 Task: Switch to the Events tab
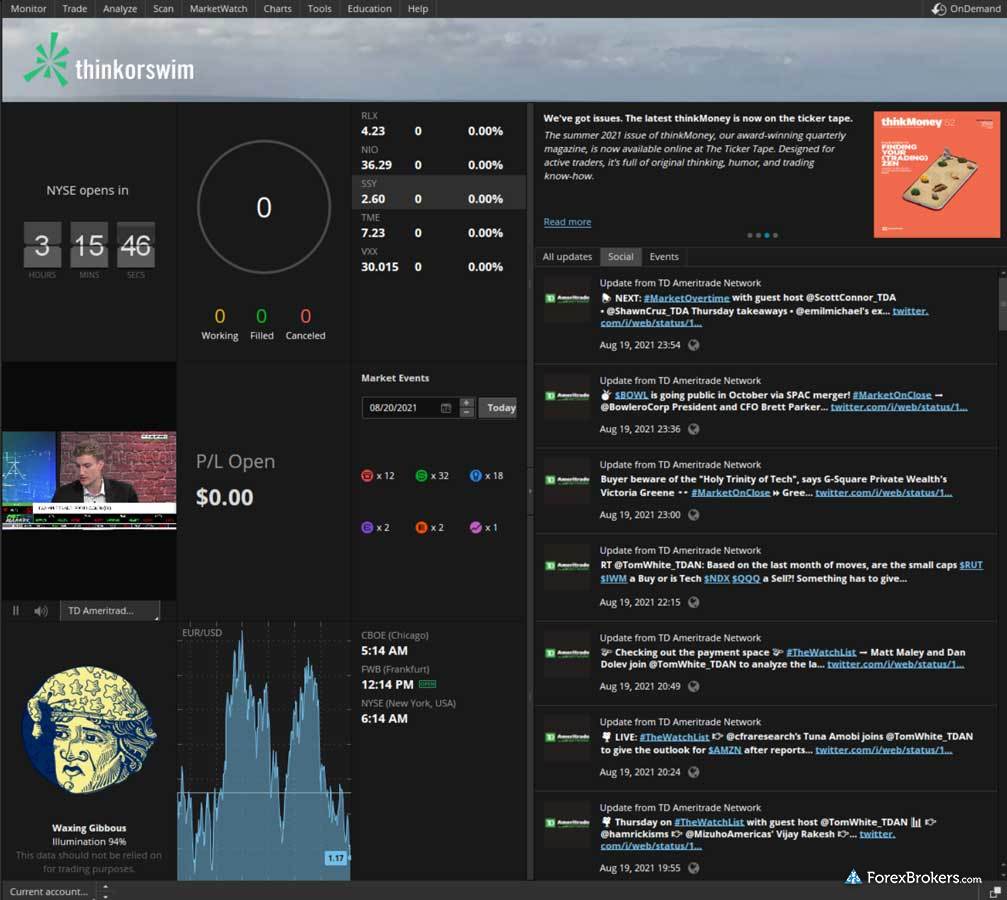[x=663, y=256]
